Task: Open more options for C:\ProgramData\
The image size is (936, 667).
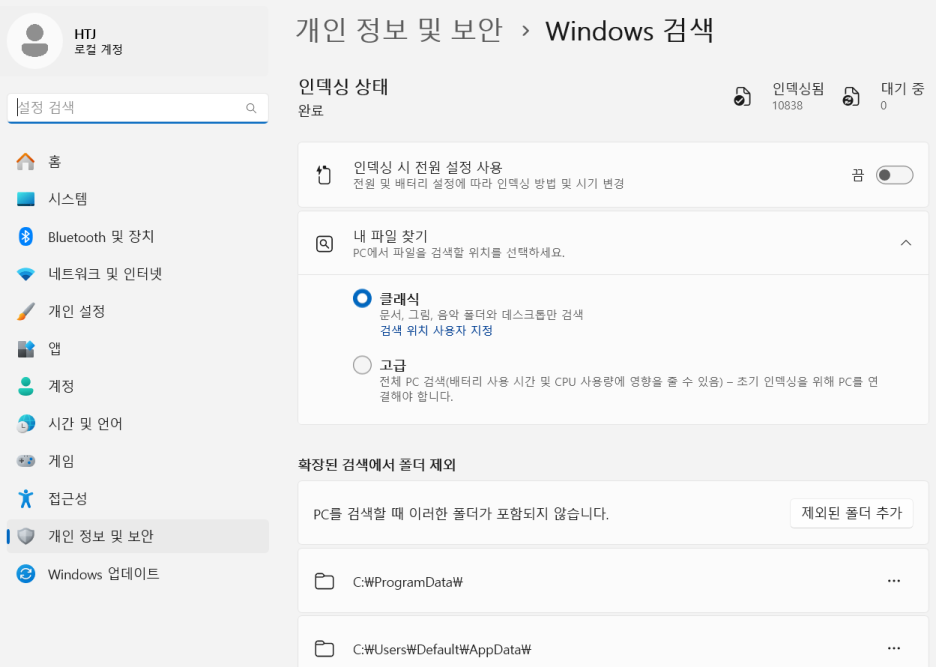Action: tap(894, 581)
